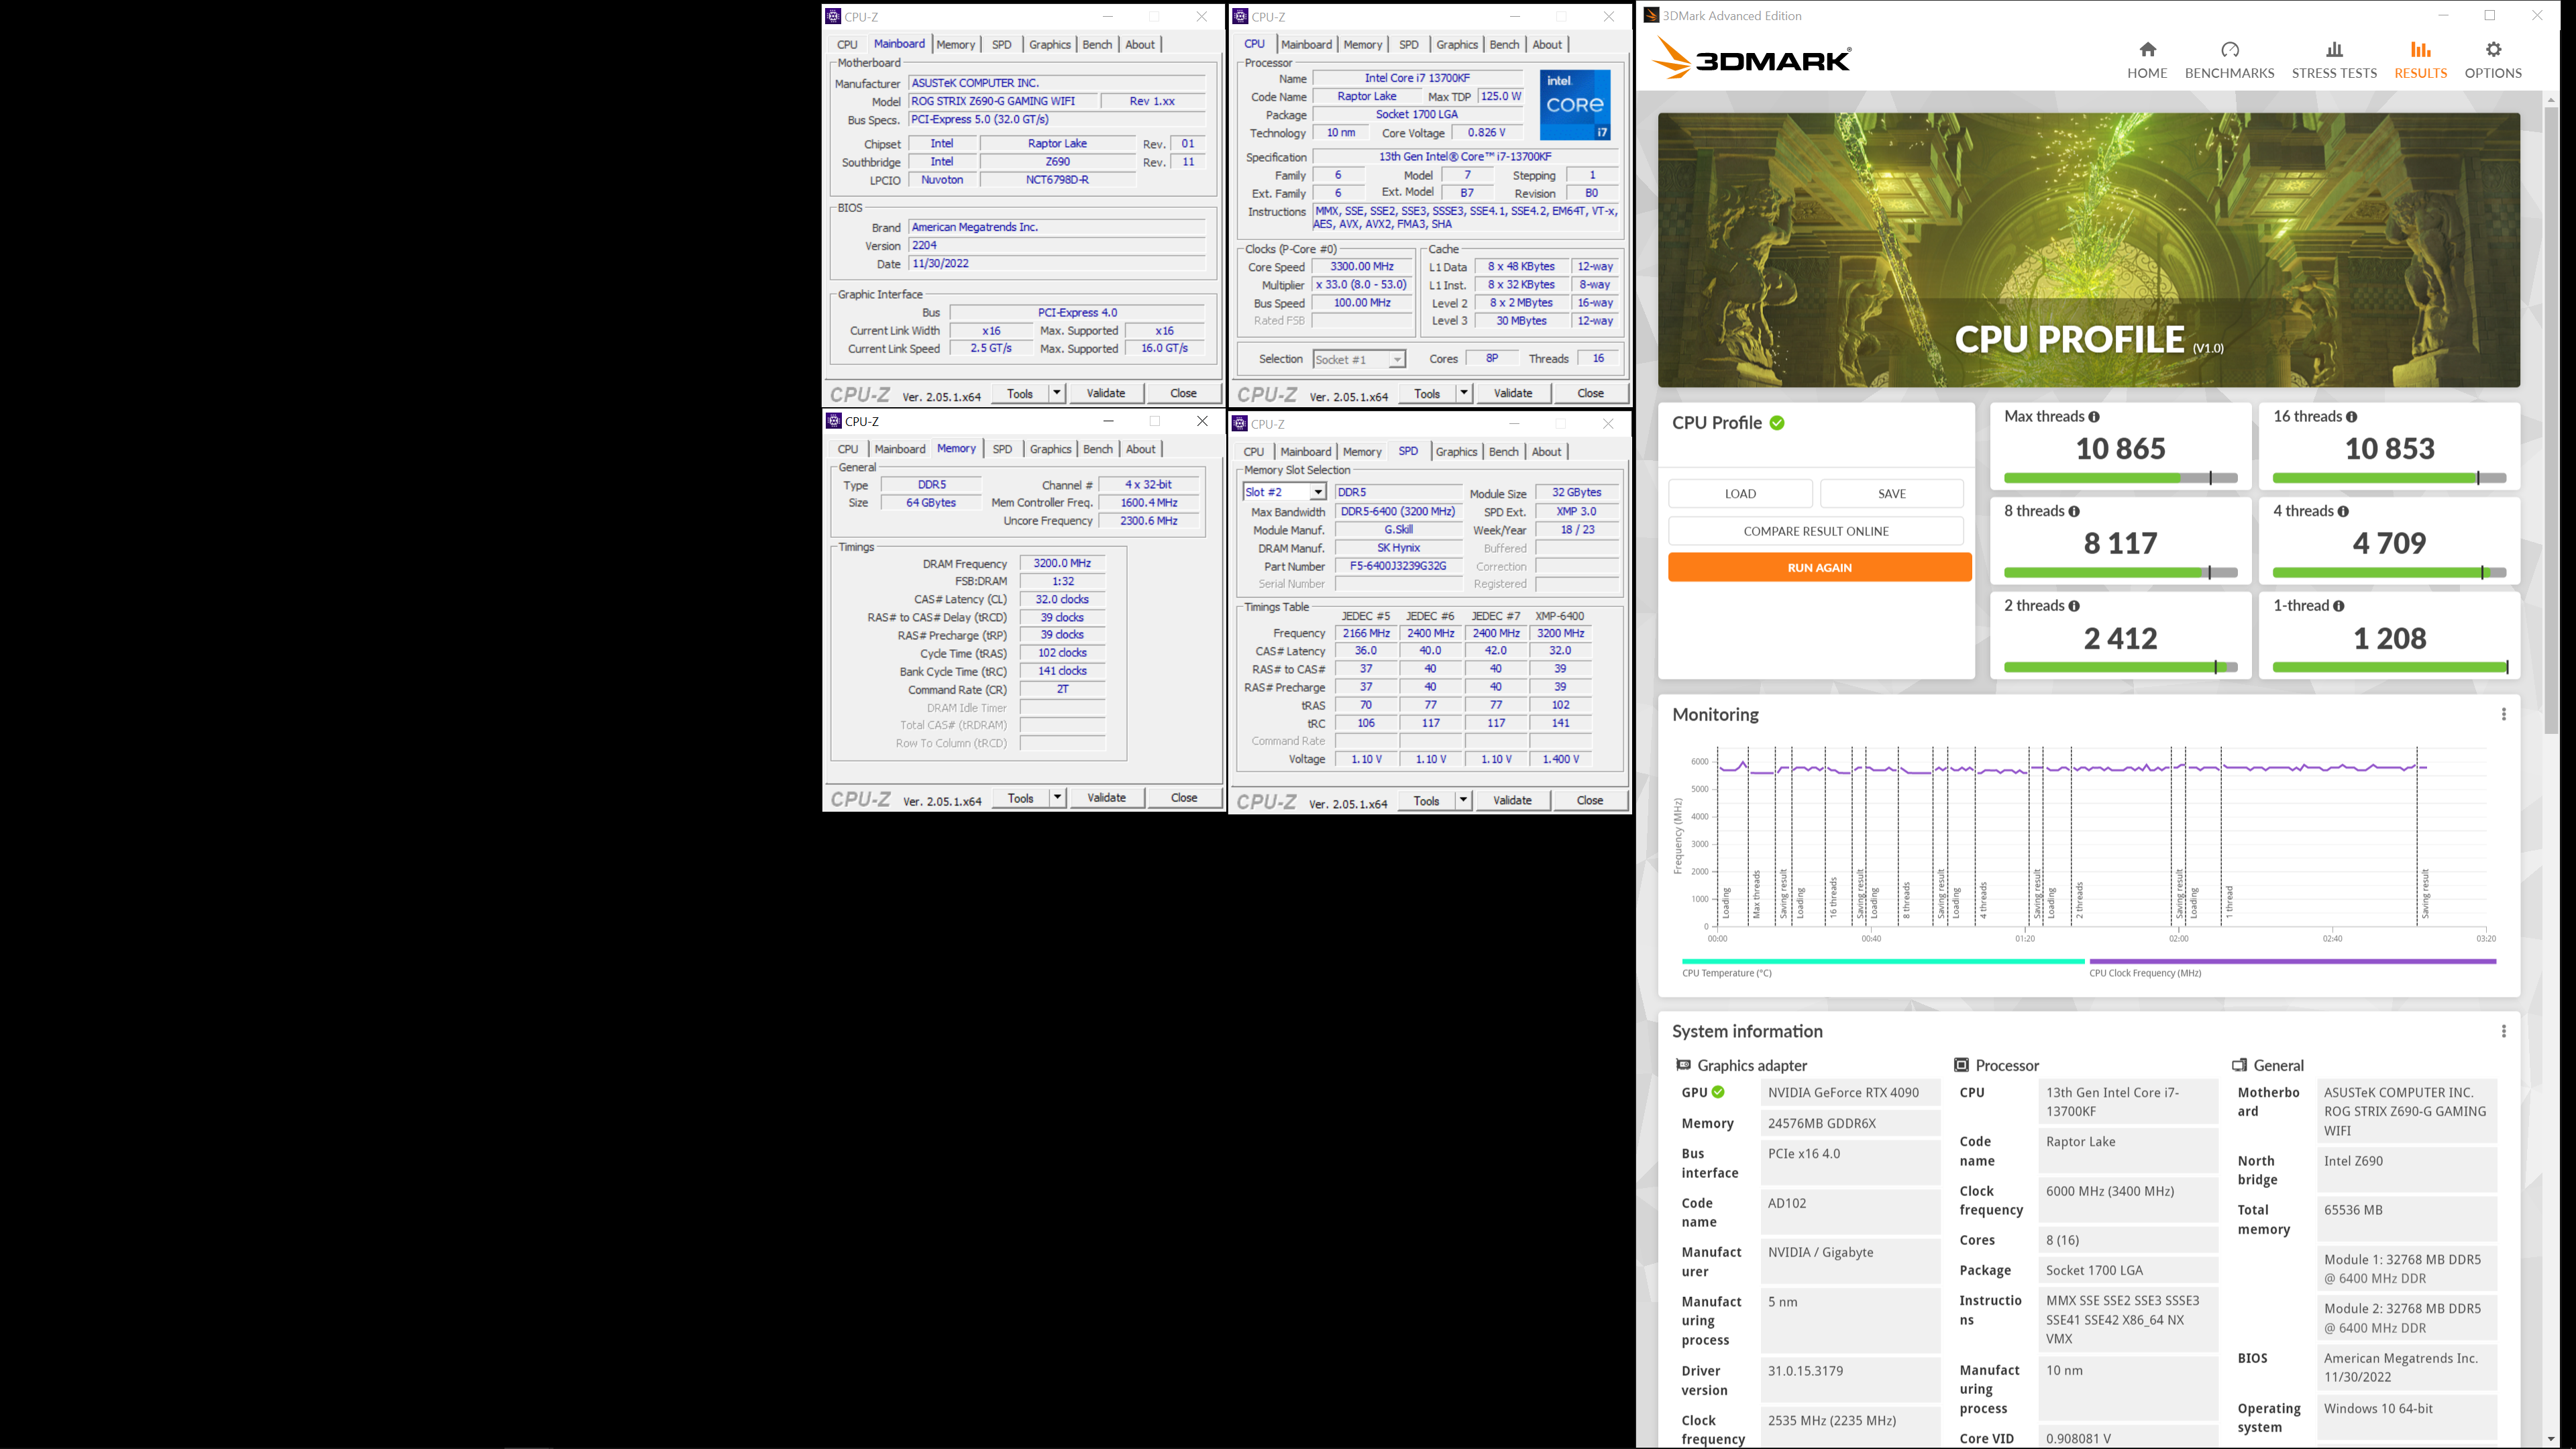Click Tools button in SPD window
2576x1449 pixels.
[x=1426, y=800]
